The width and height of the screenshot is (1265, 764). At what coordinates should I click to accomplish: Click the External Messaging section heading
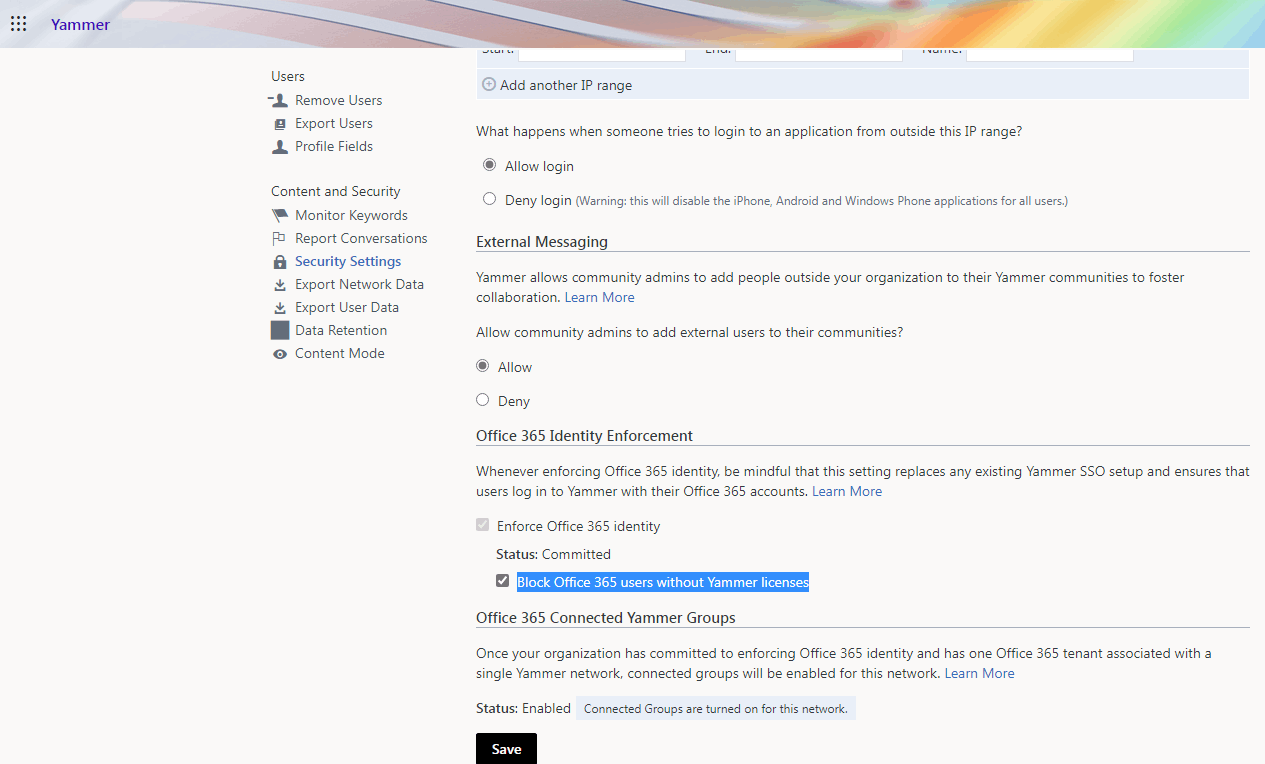pyautogui.click(x=542, y=242)
